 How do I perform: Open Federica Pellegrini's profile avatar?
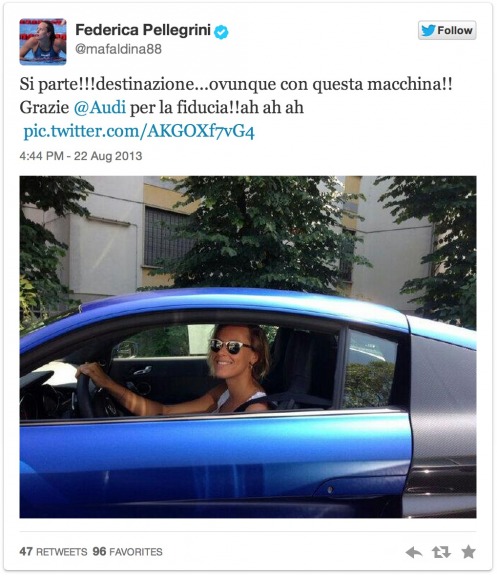[x=43, y=42]
